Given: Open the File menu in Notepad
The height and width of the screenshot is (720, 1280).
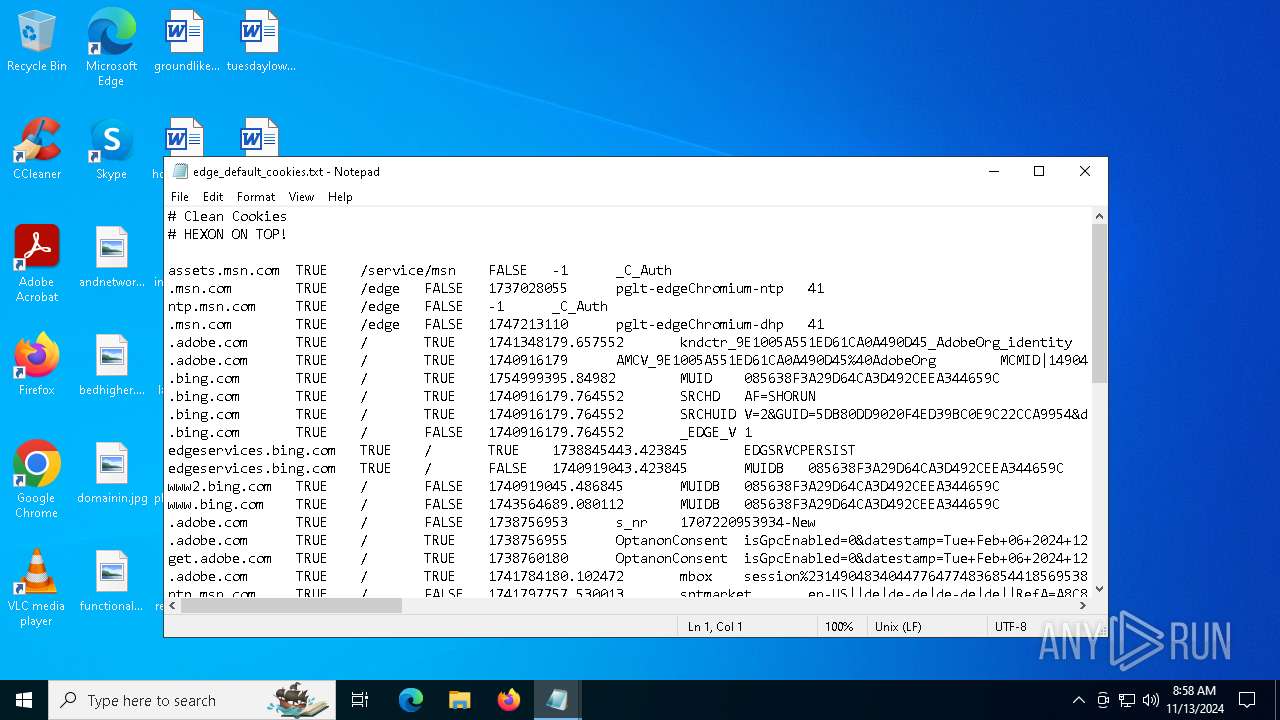Looking at the screenshot, I should [180, 197].
